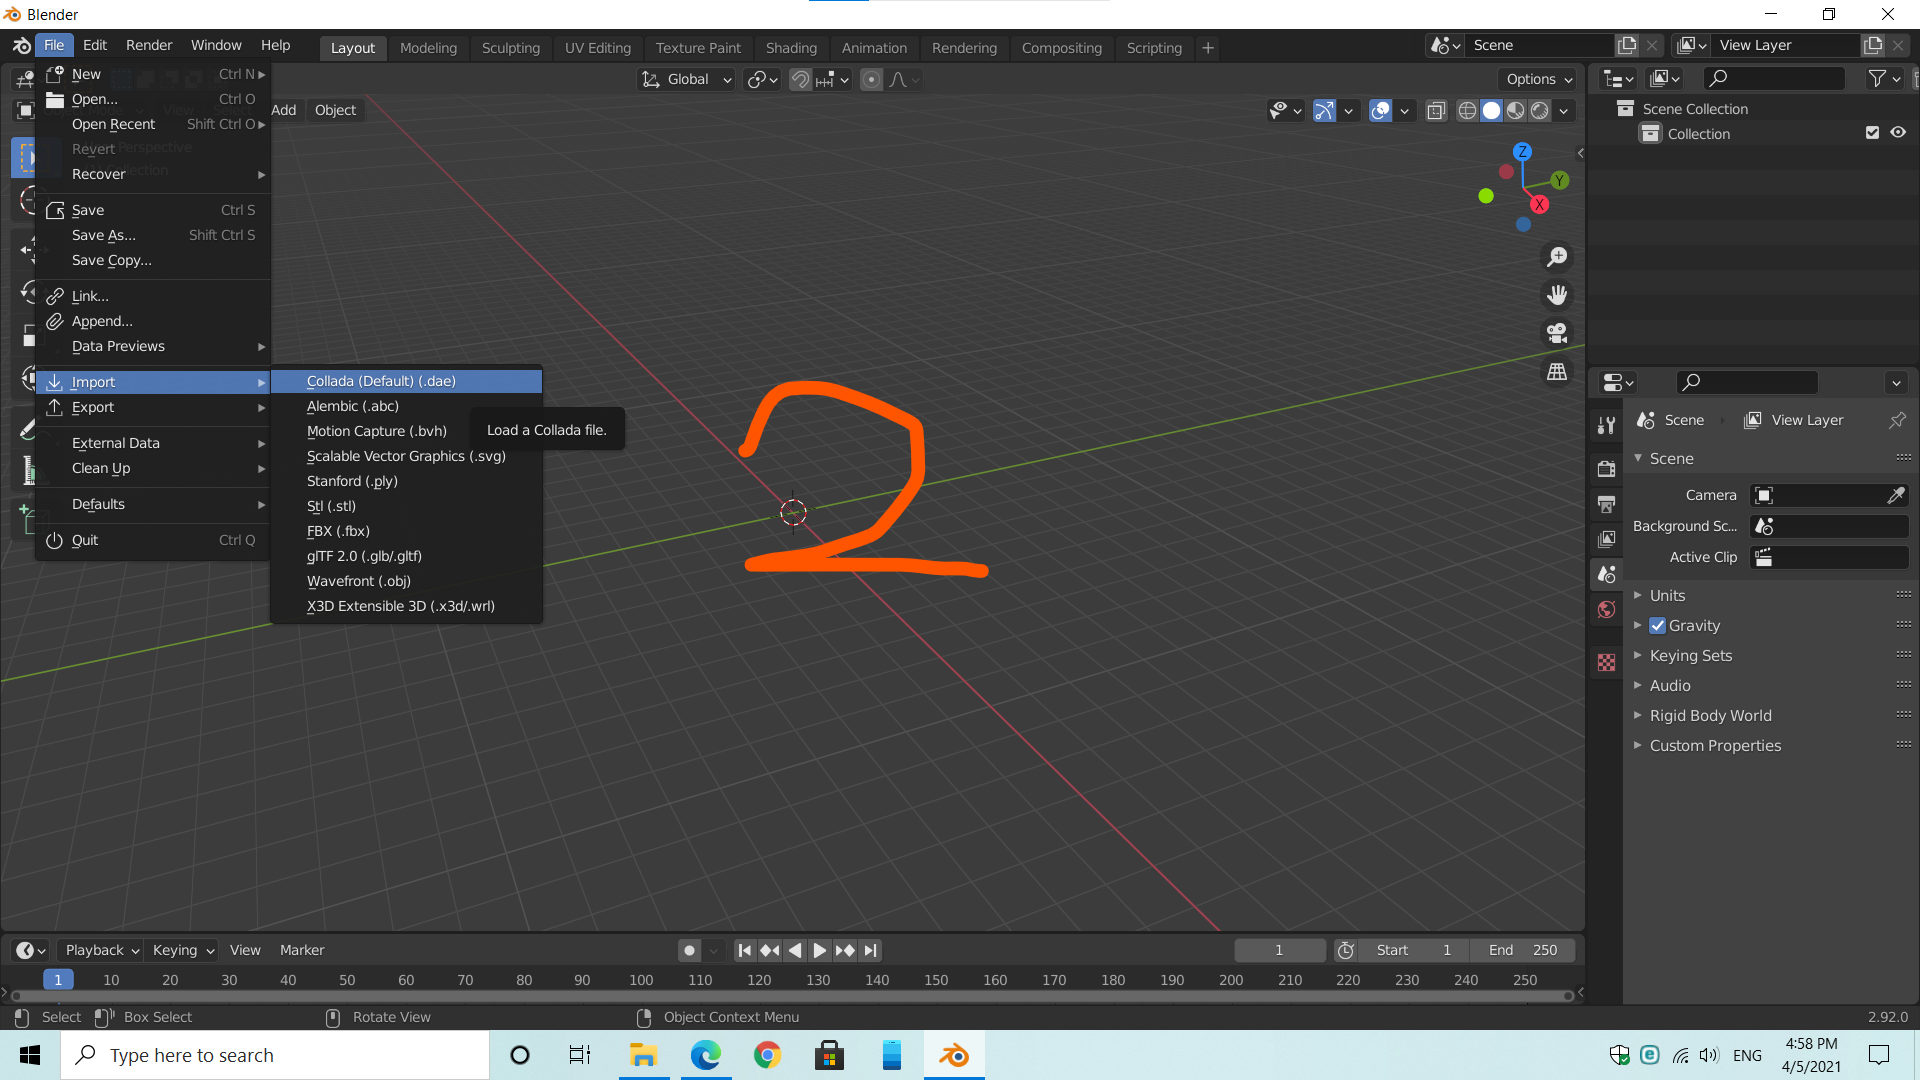Toggle the auto keying record button

689,950
